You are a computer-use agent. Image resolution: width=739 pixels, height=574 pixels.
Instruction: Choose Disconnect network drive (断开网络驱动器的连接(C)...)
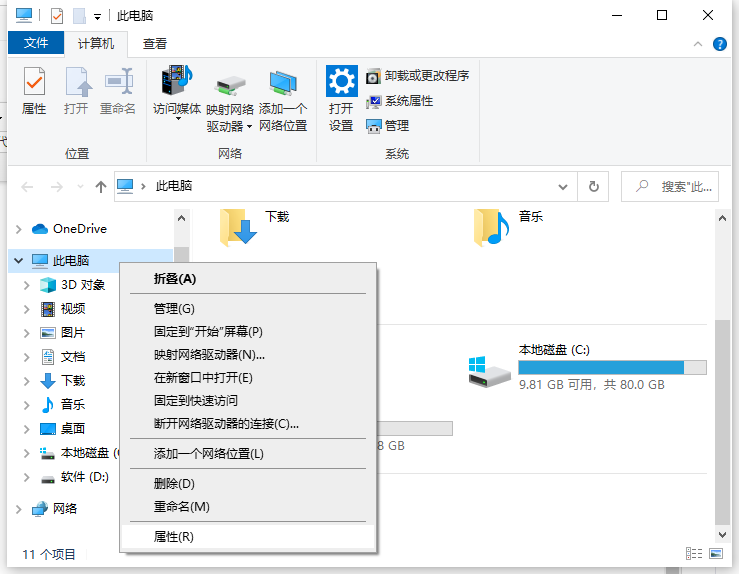pos(248,424)
